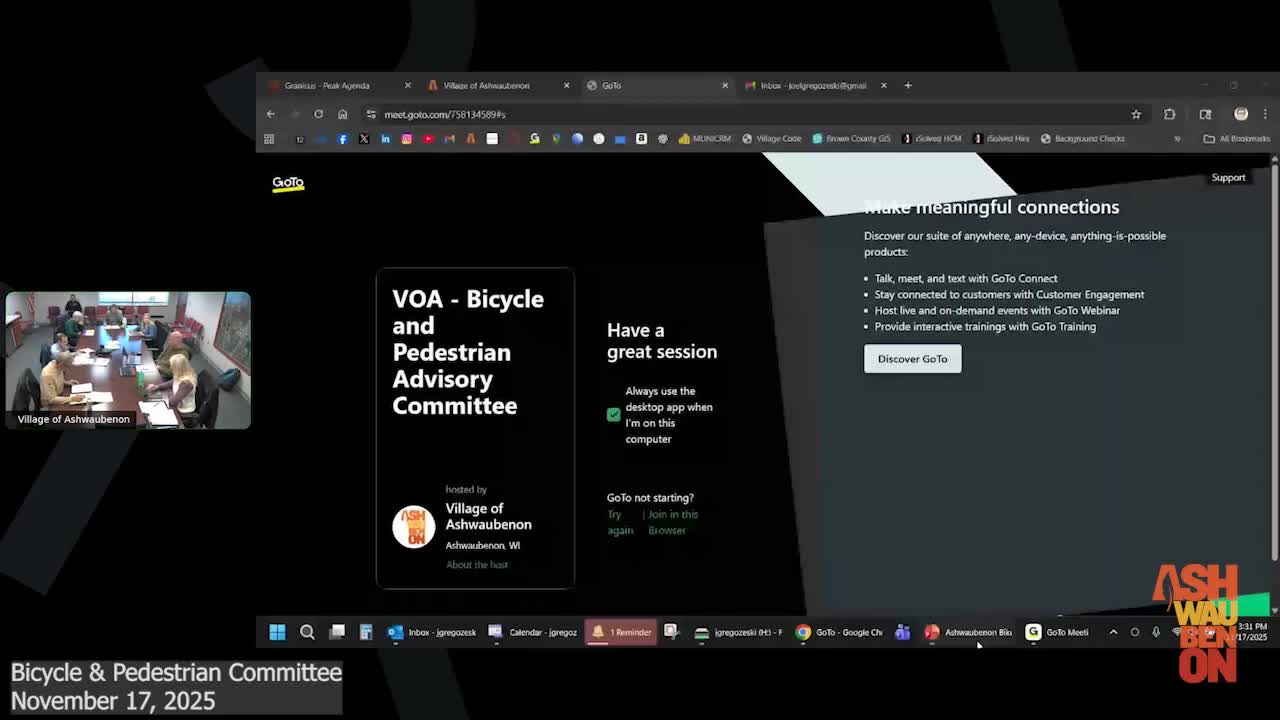Bookmark this page with the star icon

(1136, 114)
